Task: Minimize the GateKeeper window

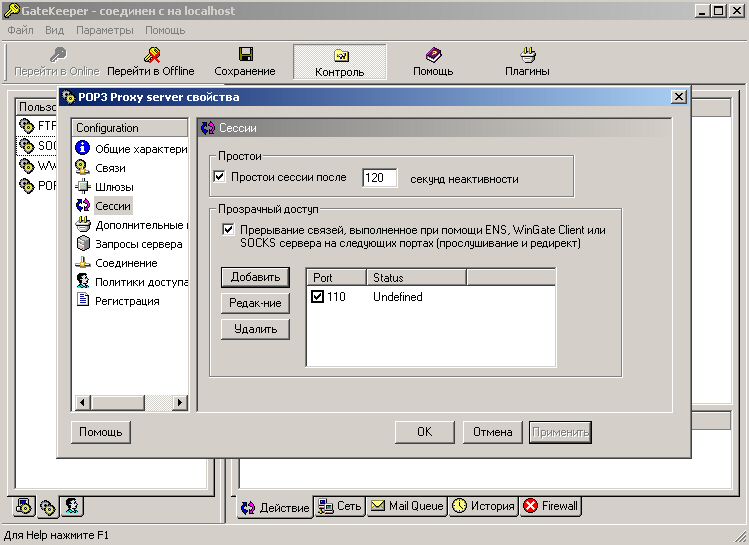Action: (702, 11)
